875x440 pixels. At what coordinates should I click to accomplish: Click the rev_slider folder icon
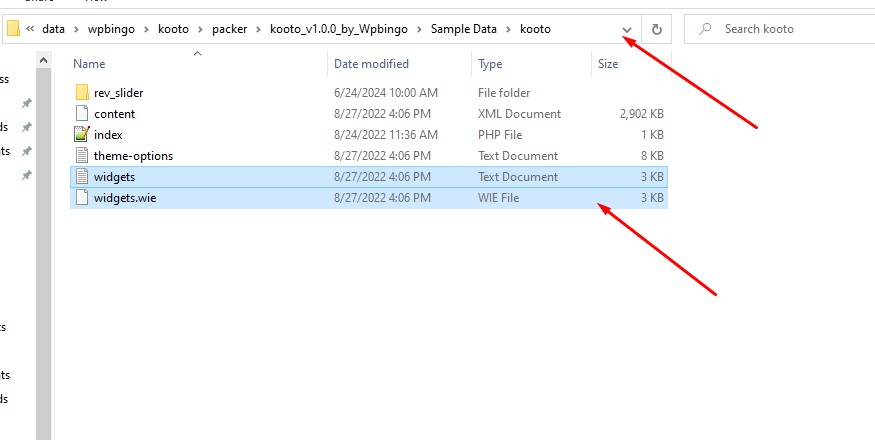[82, 93]
